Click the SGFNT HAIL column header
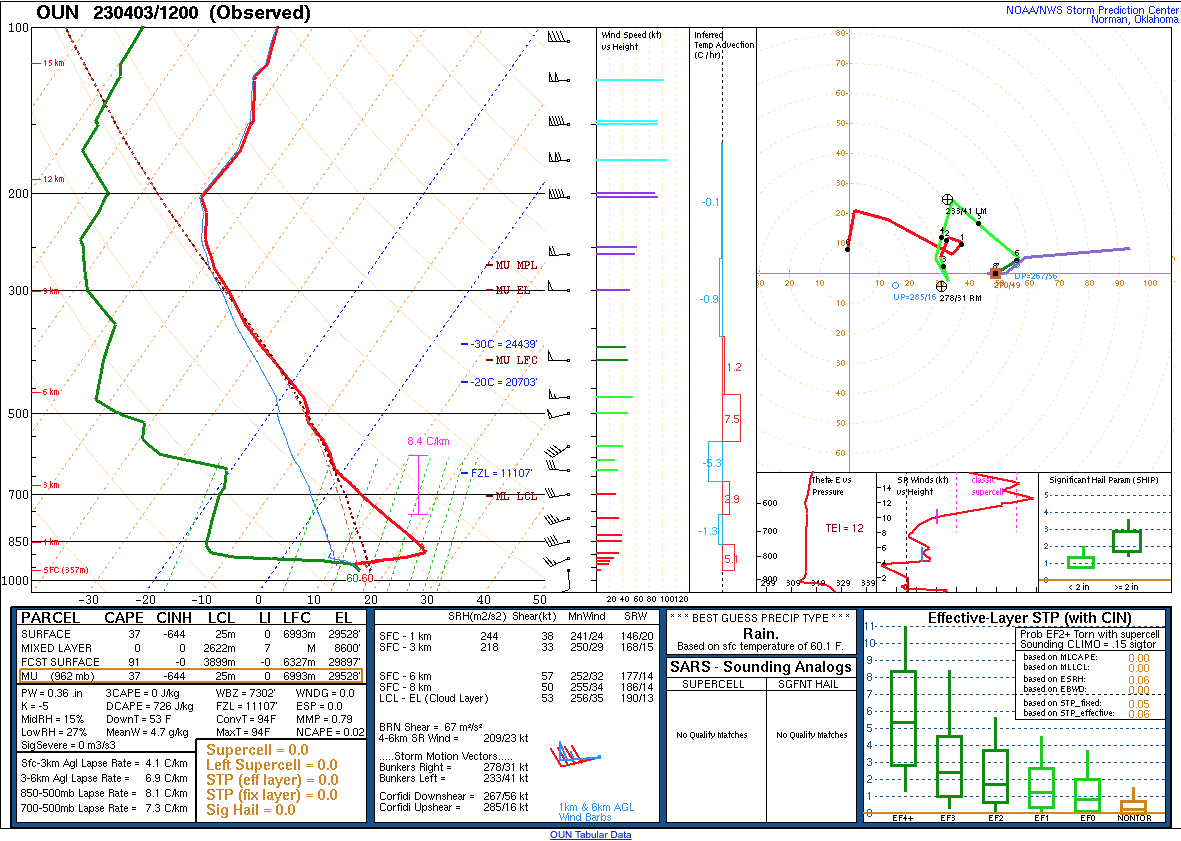 tap(808, 684)
